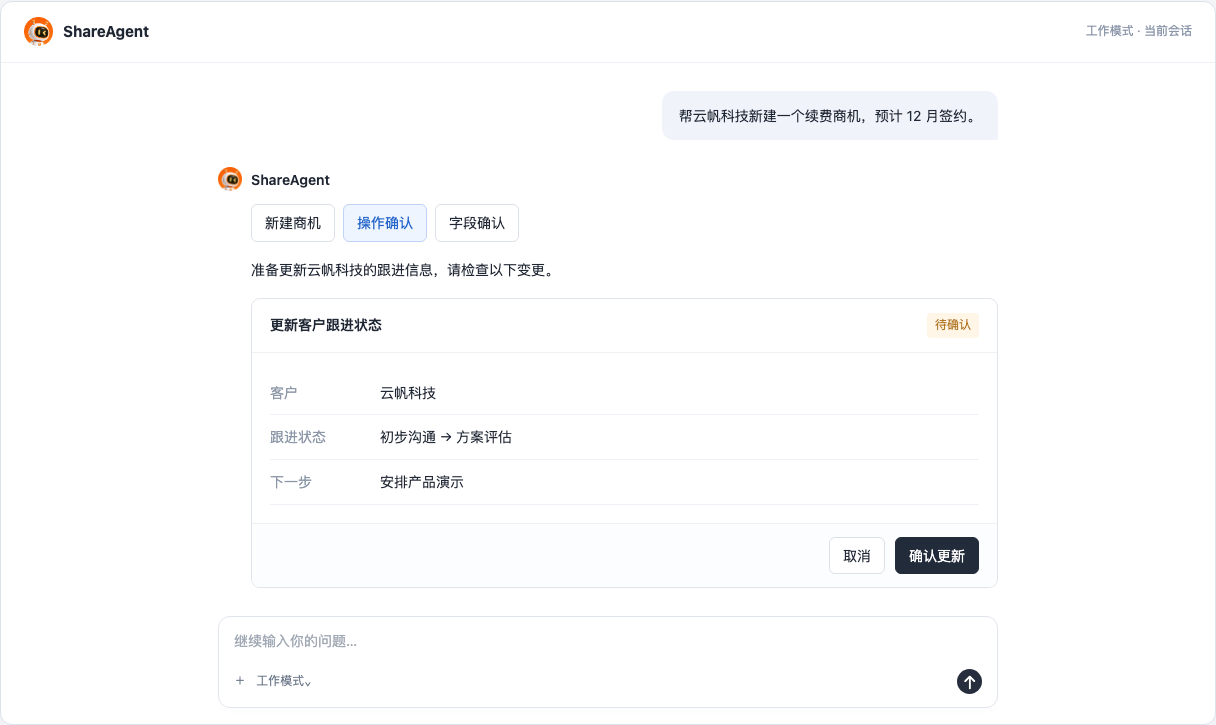Click the ShareAgent robot logo in header
Viewport: 1216px width, 725px height.
[38, 32]
